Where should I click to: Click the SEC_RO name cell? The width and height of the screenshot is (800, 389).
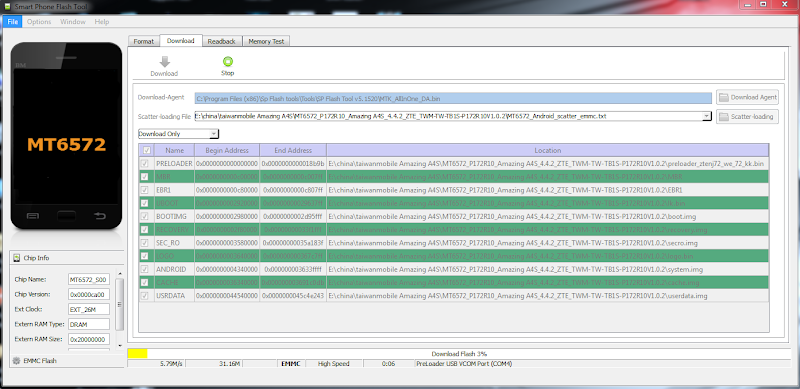tap(174, 243)
